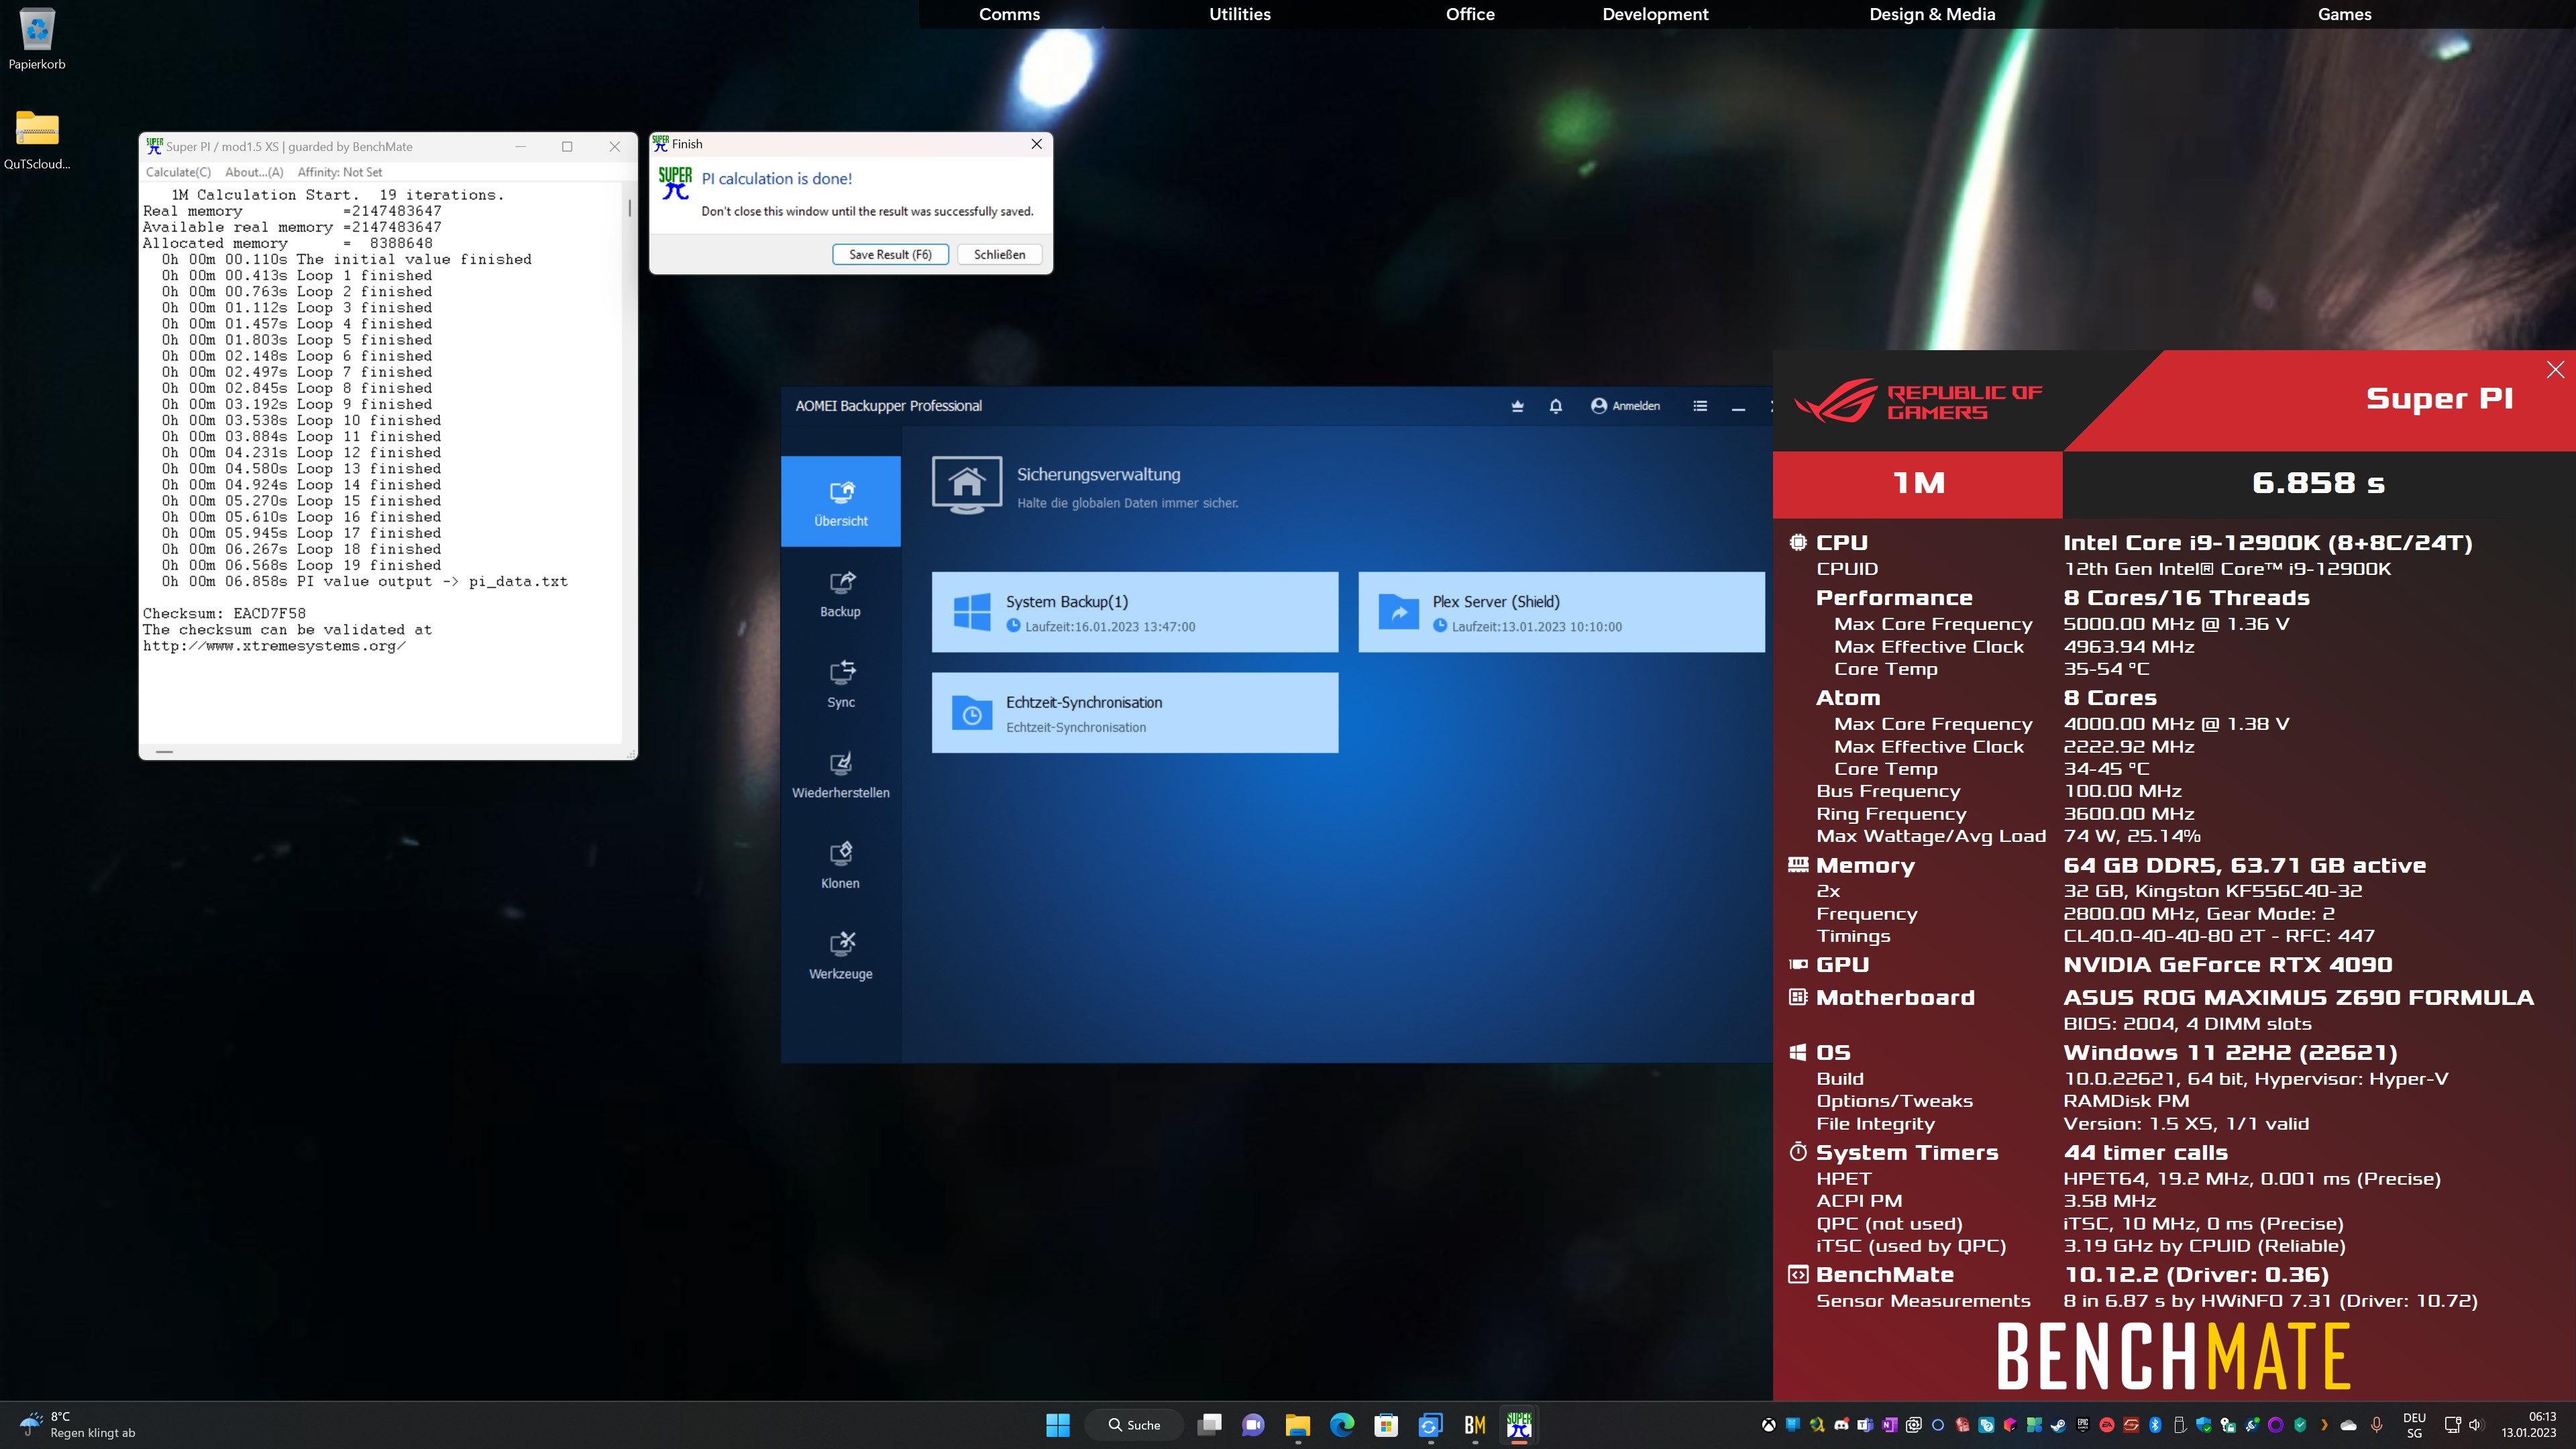
Task: Open the System Backup(1) task card
Action: pos(1135,612)
